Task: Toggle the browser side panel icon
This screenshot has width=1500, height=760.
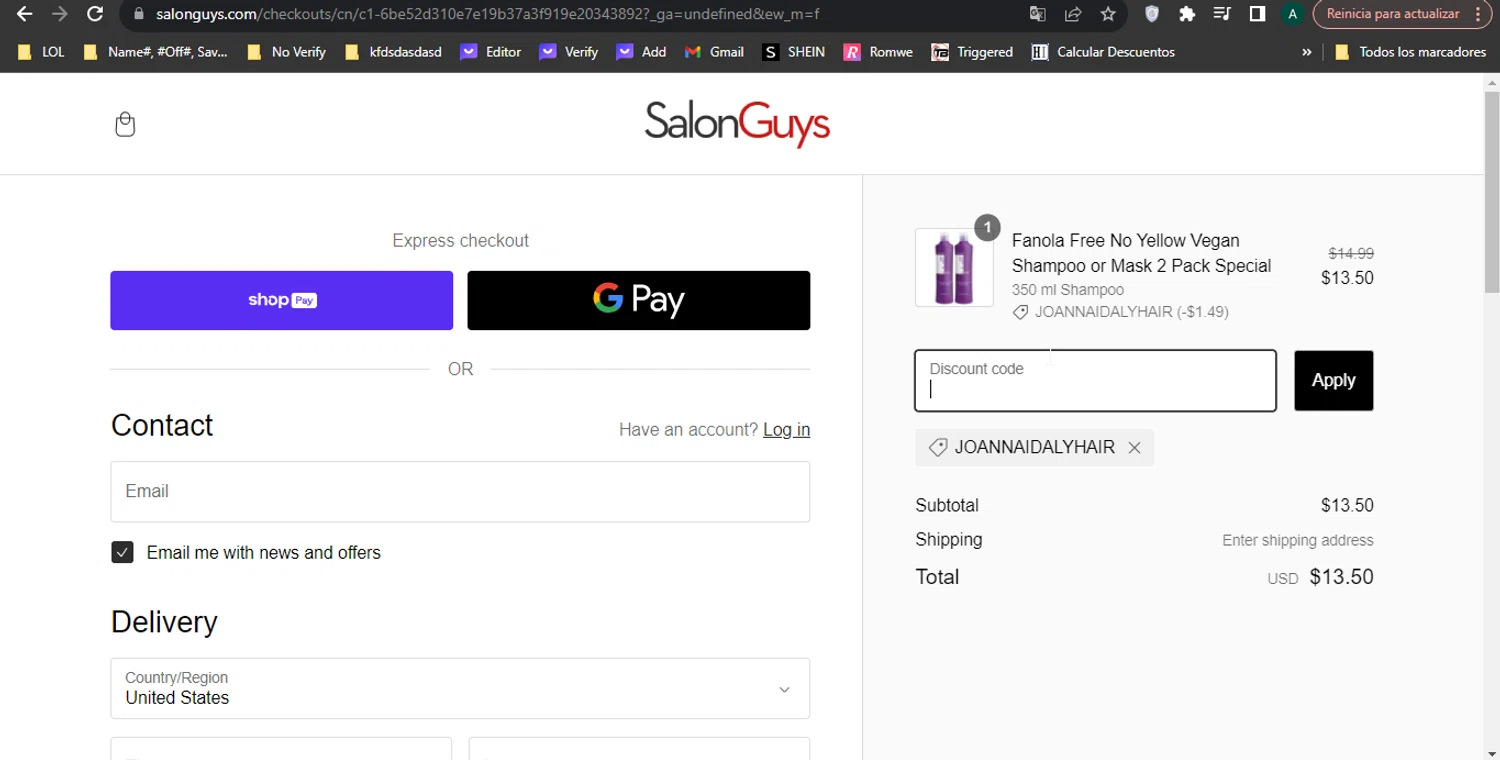Action: click(1257, 14)
